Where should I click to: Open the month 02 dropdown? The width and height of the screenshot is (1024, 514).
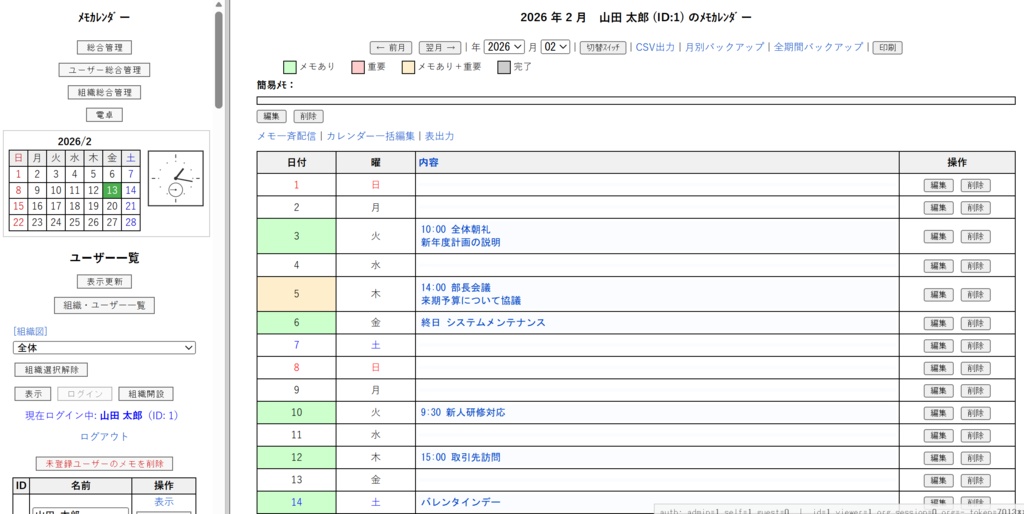click(555, 47)
